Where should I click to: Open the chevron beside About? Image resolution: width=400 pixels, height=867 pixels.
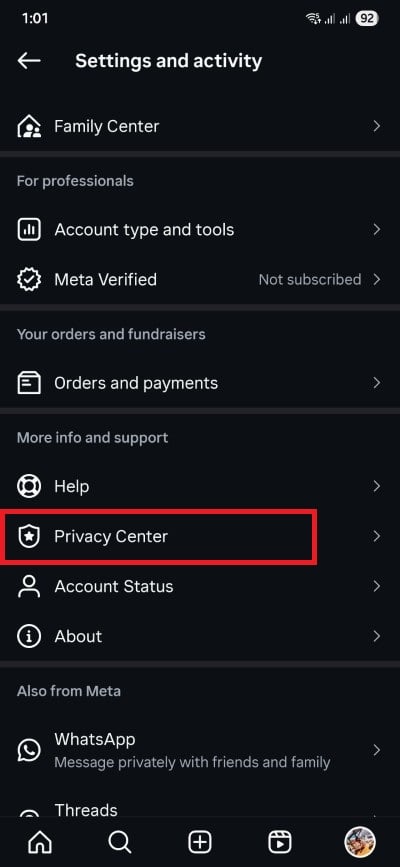pos(377,636)
